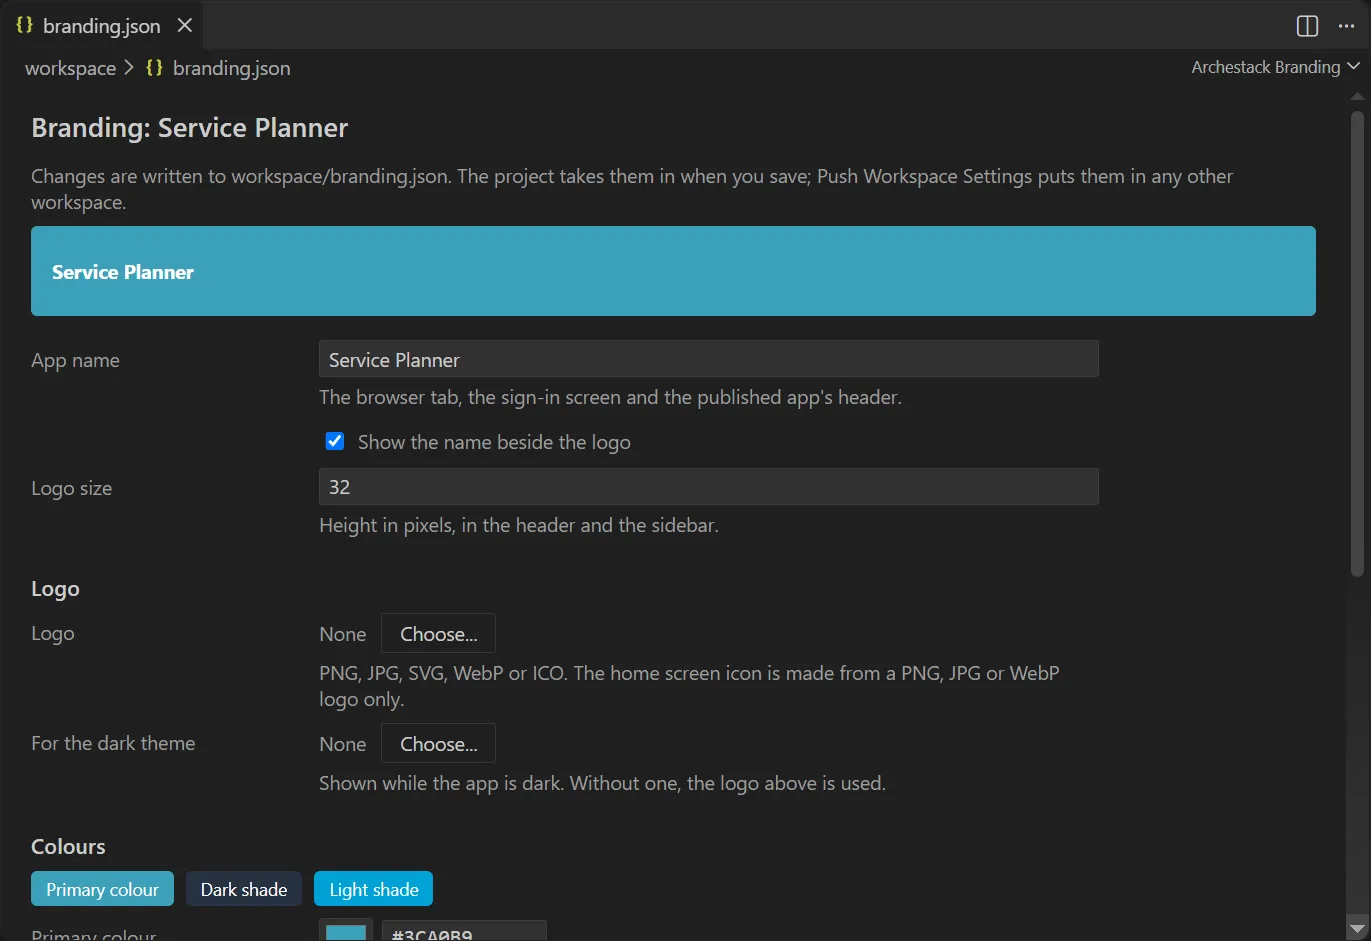The image size is (1371, 941).
Task: Click the JSON braces icon in breadcrumb
Action: coord(154,68)
